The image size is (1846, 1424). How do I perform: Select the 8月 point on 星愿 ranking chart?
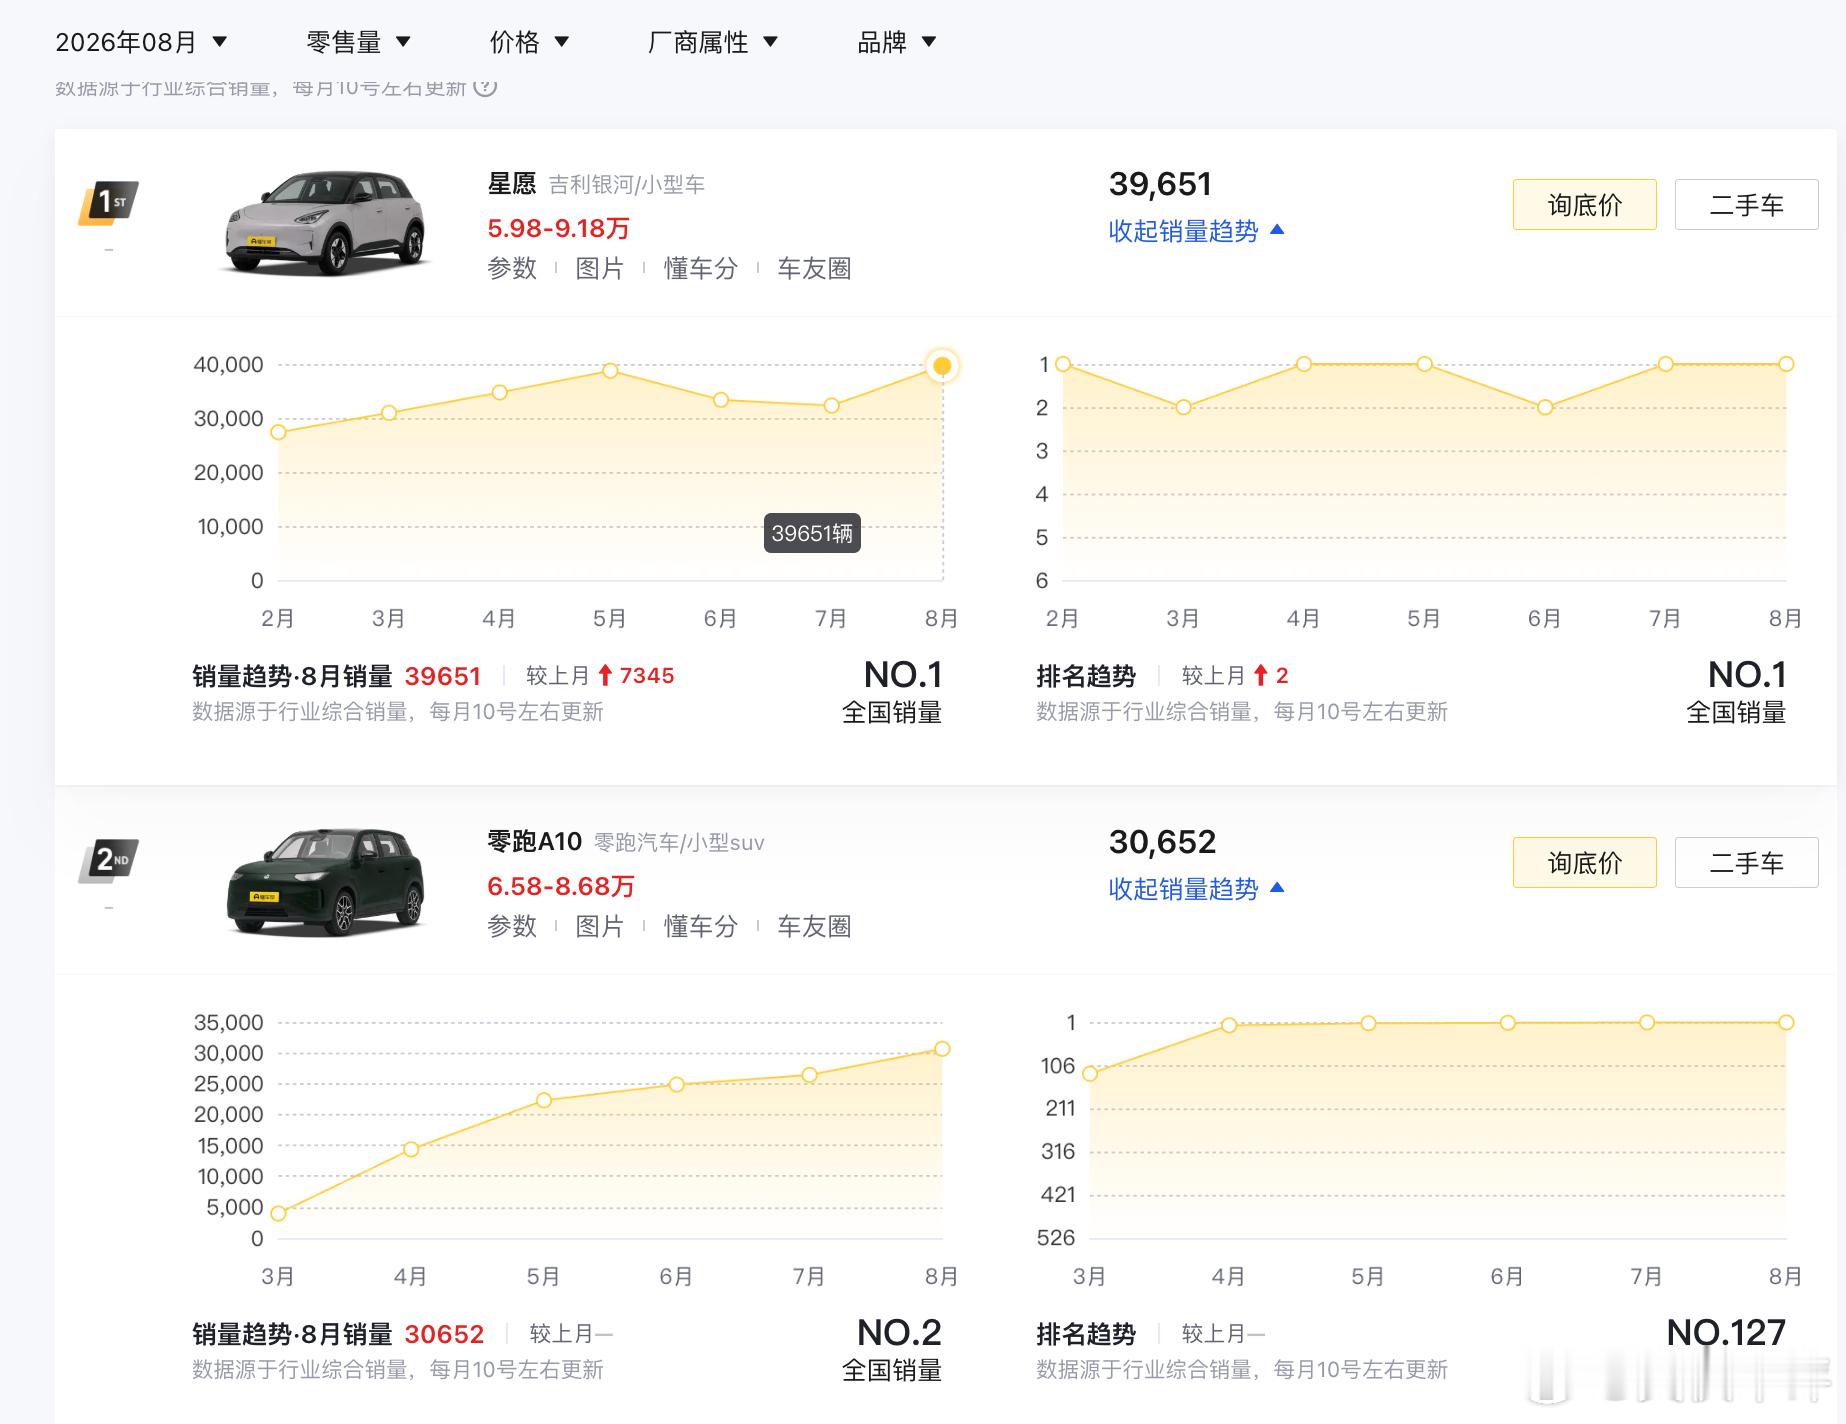point(1786,364)
